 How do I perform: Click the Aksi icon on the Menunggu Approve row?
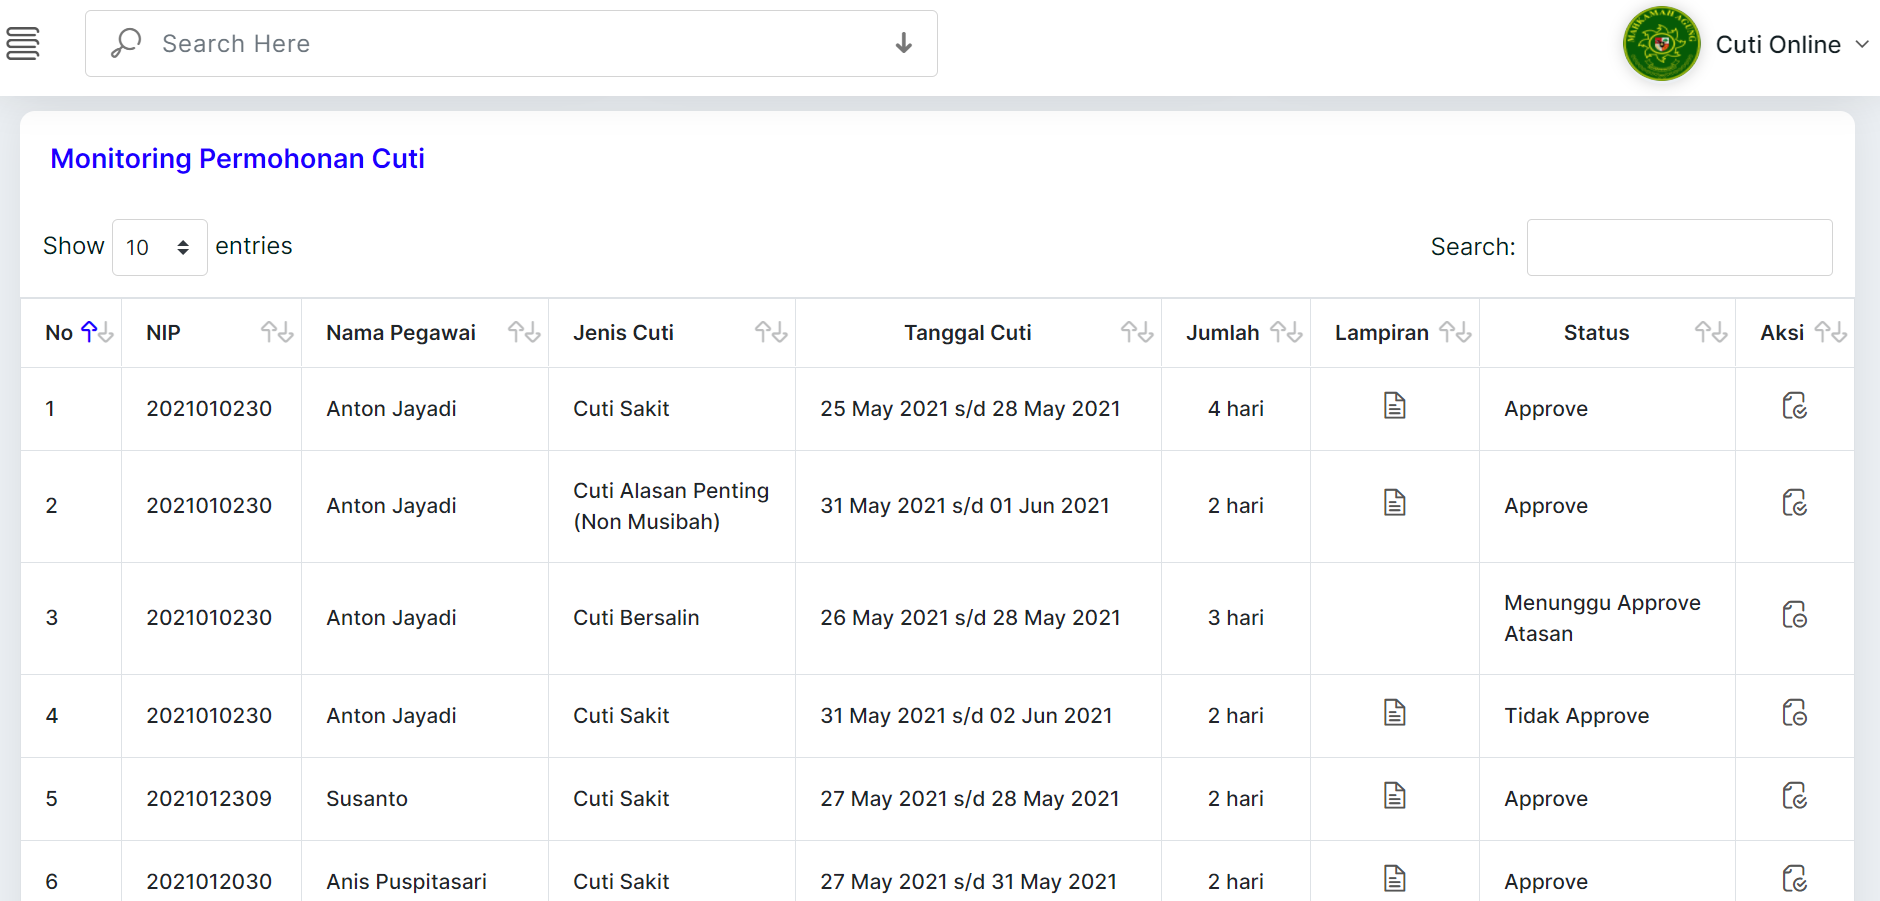(x=1796, y=616)
